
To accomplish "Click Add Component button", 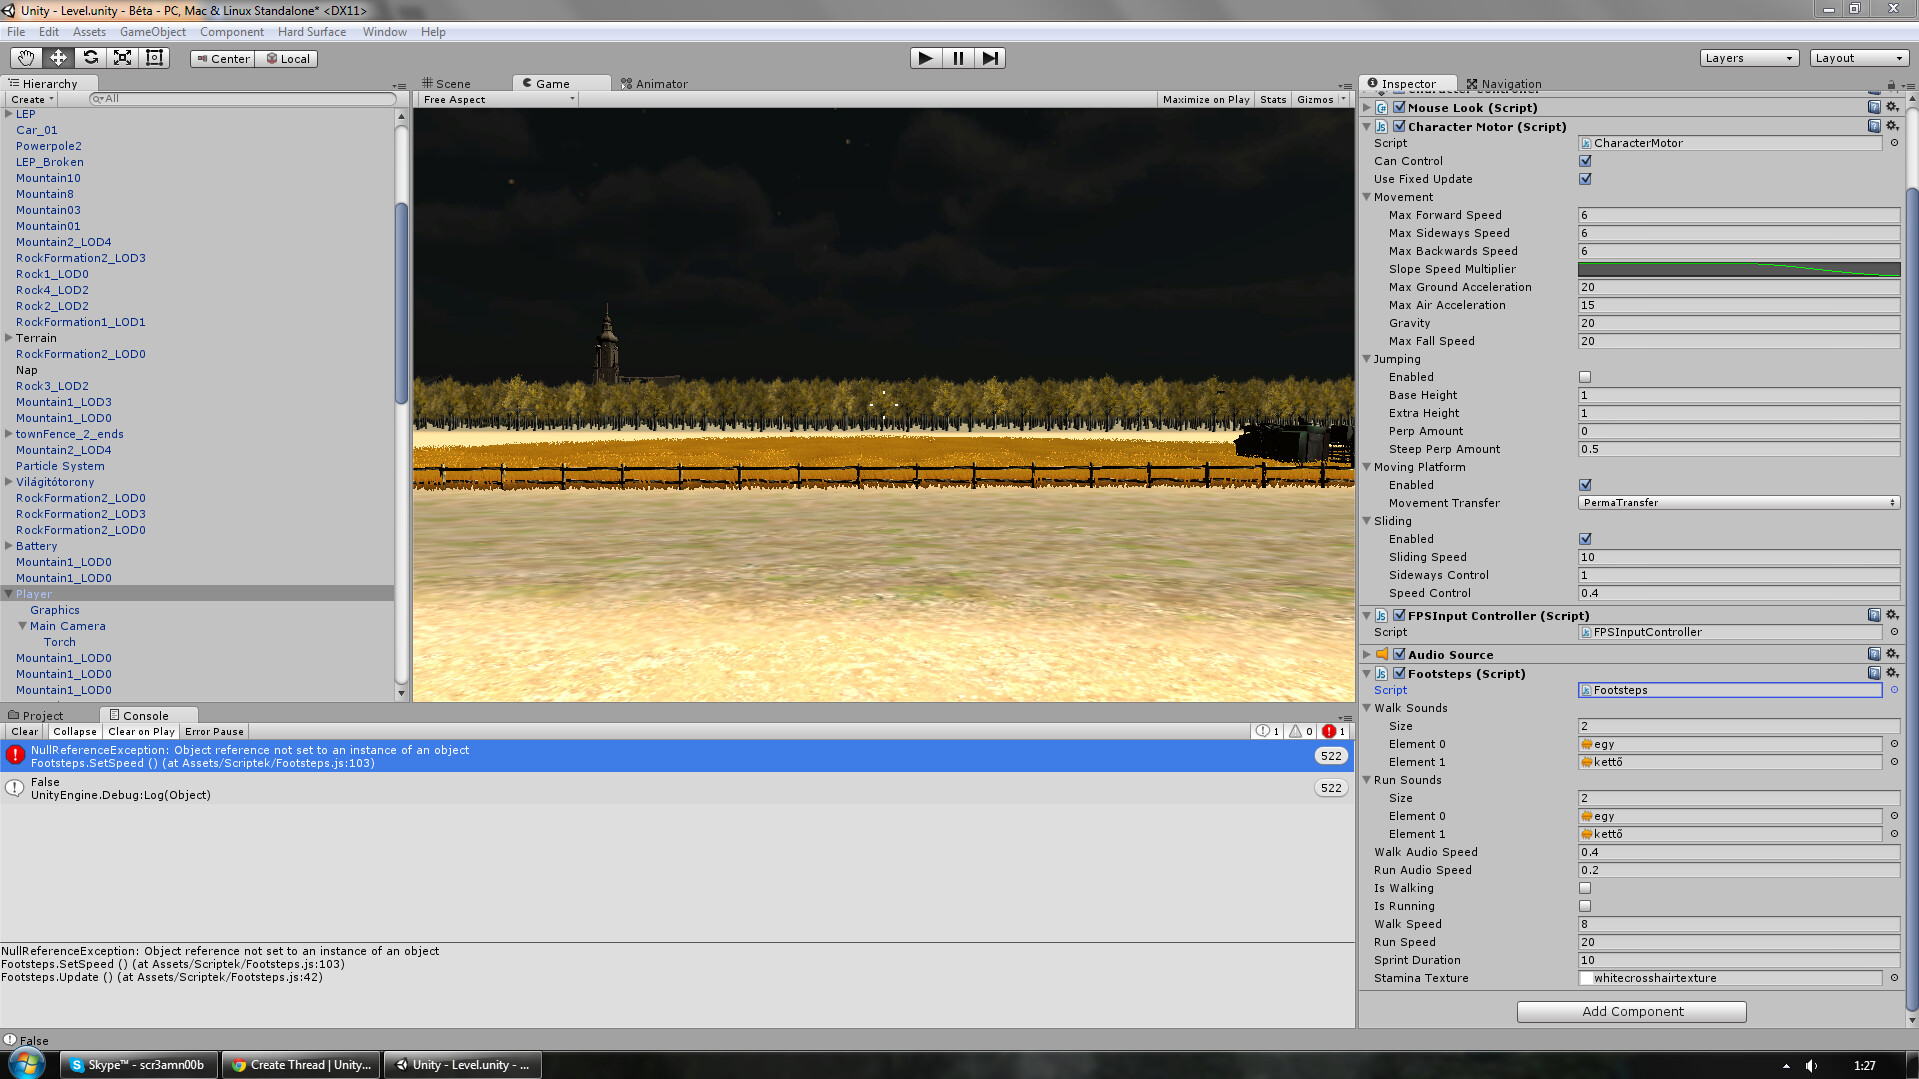I will click(x=1632, y=1012).
